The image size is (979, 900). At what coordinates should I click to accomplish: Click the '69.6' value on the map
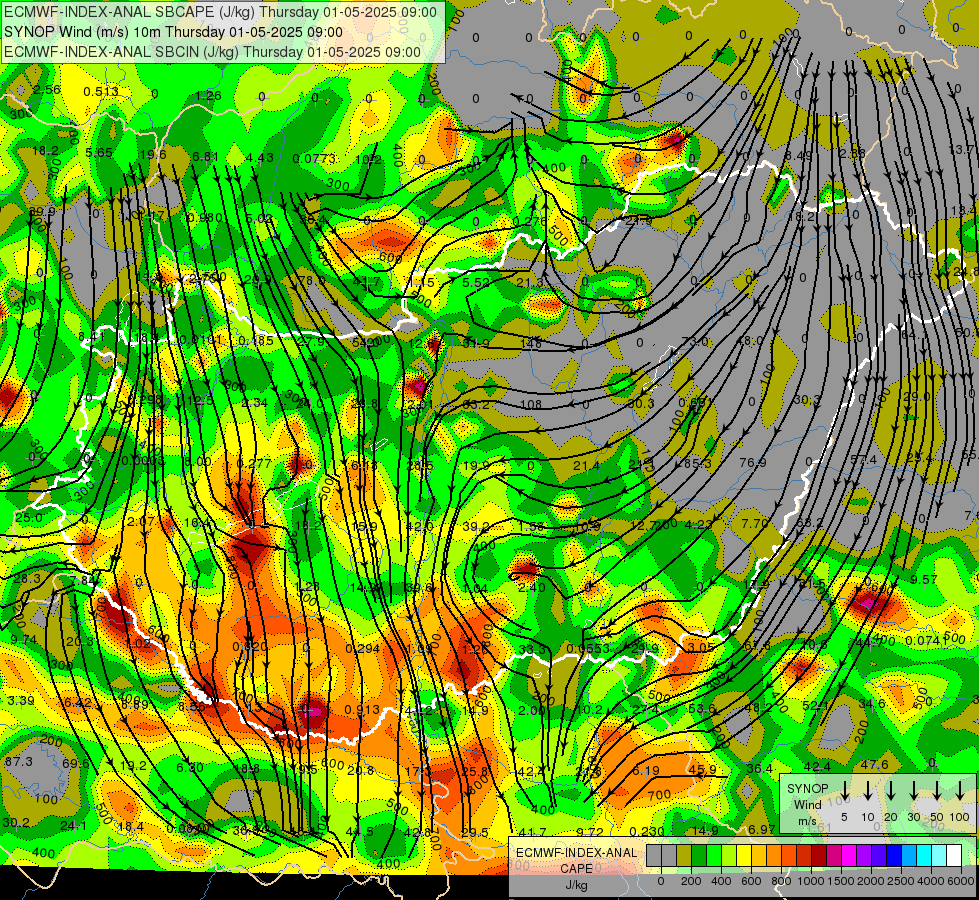76,764
